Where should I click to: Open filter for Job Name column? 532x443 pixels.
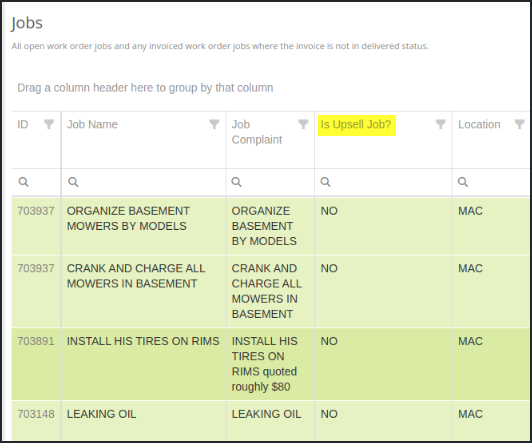pos(214,124)
